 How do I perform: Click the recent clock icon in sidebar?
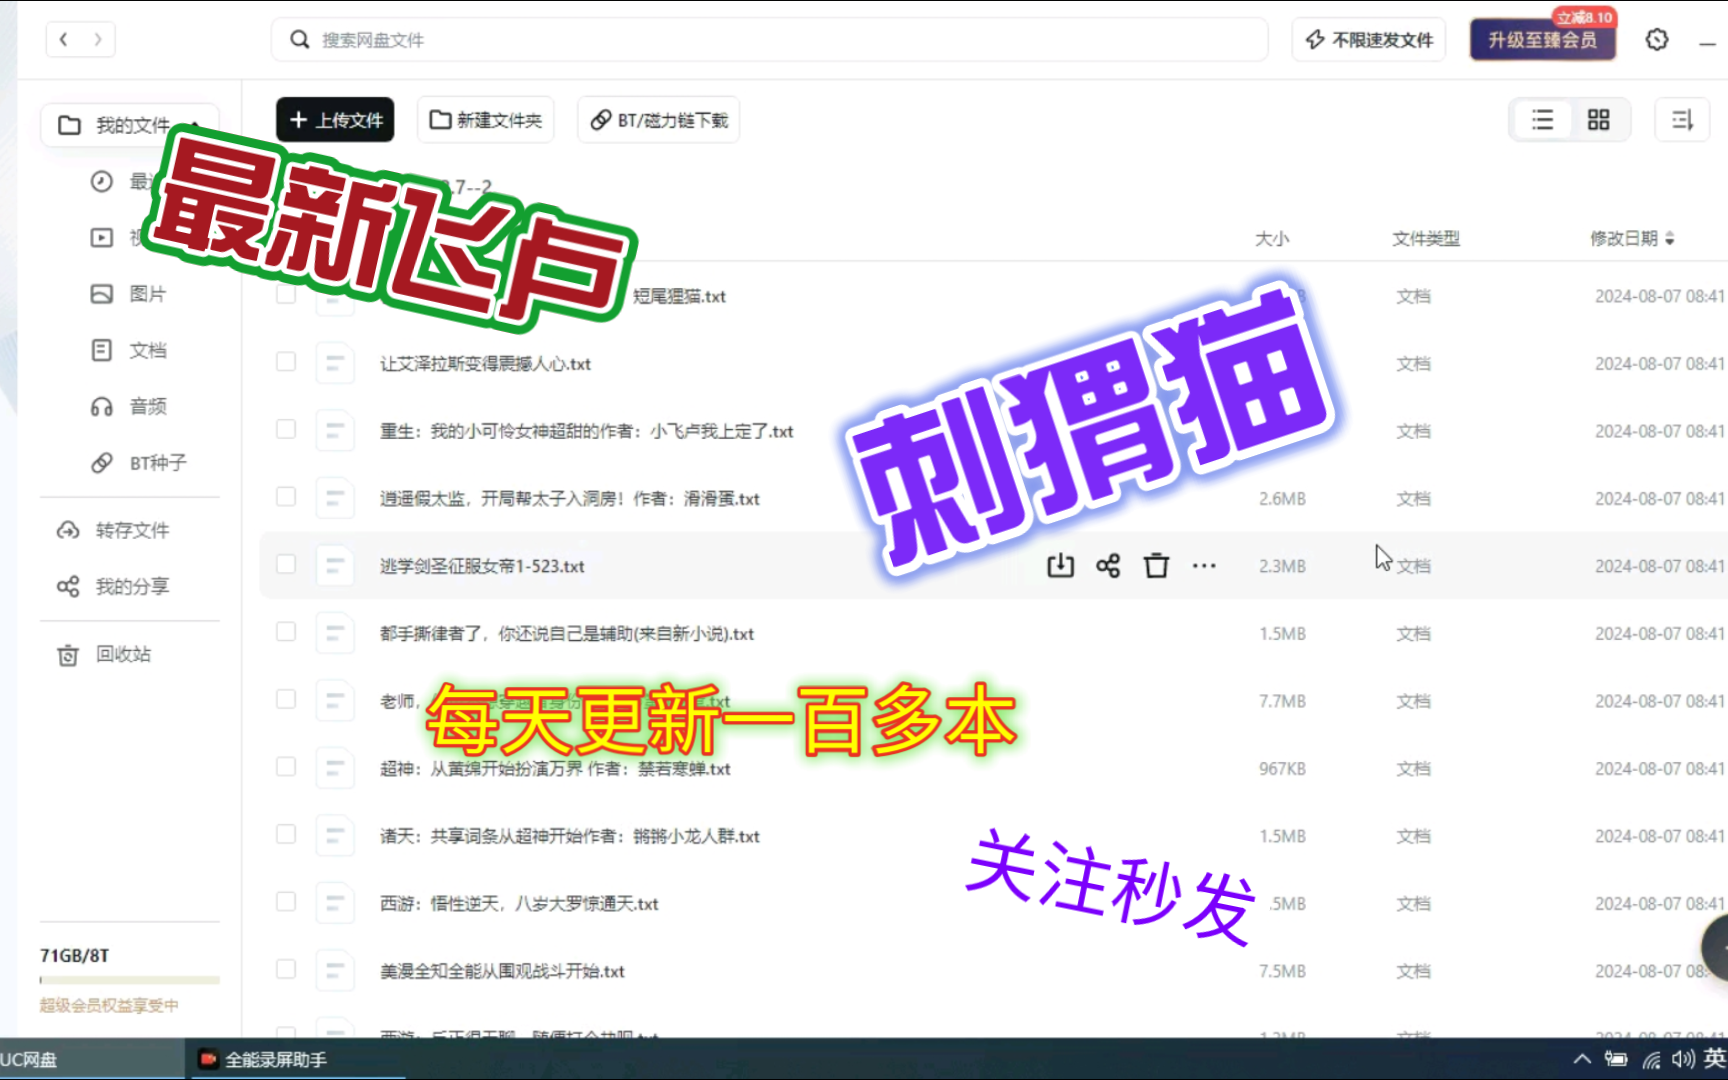(x=102, y=181)
